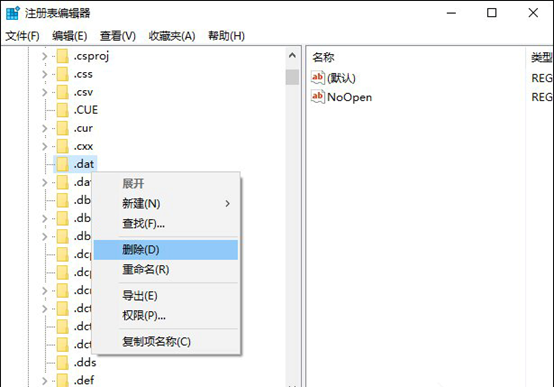Click the string value icon beside (默认)
The width and height of the screenshot is (554, 387).
318,77
